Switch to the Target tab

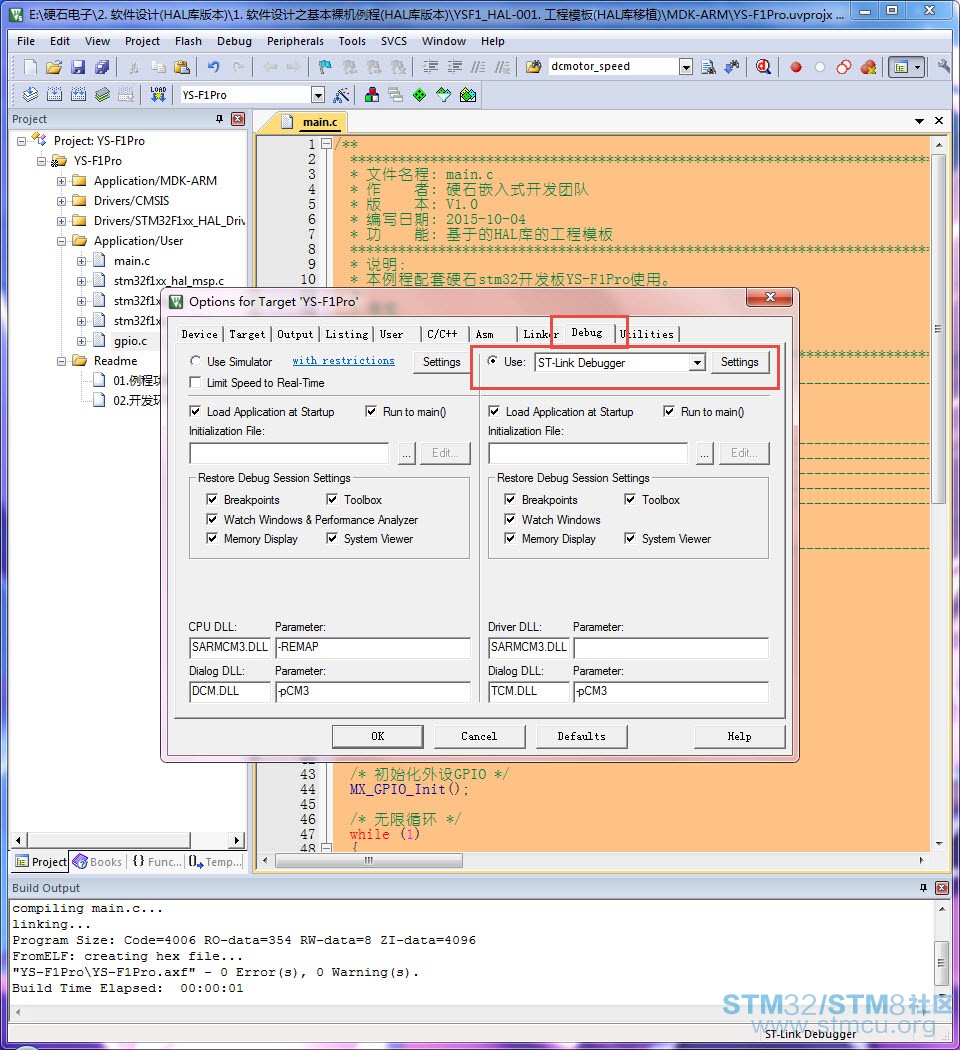point(247,334)
